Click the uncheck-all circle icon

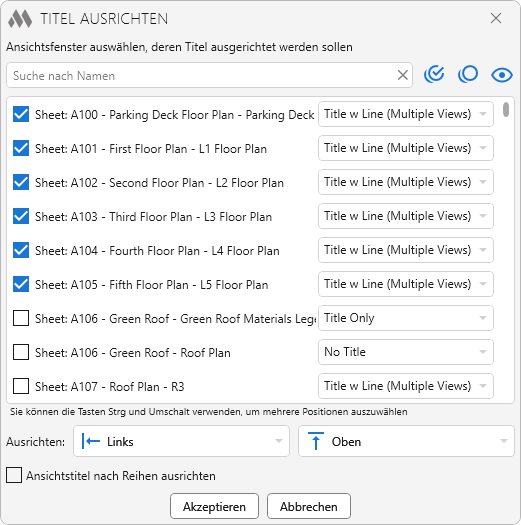[468, 74]
